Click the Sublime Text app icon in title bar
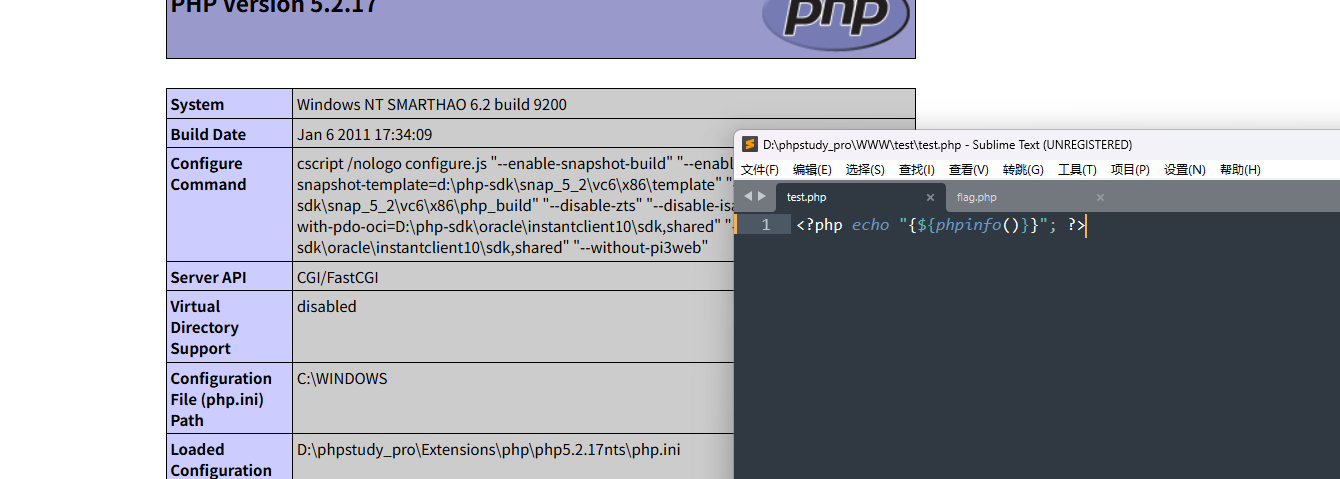The width and height of the screenshot is (1340, 479). pyautogui.click(x=750, y=145)
